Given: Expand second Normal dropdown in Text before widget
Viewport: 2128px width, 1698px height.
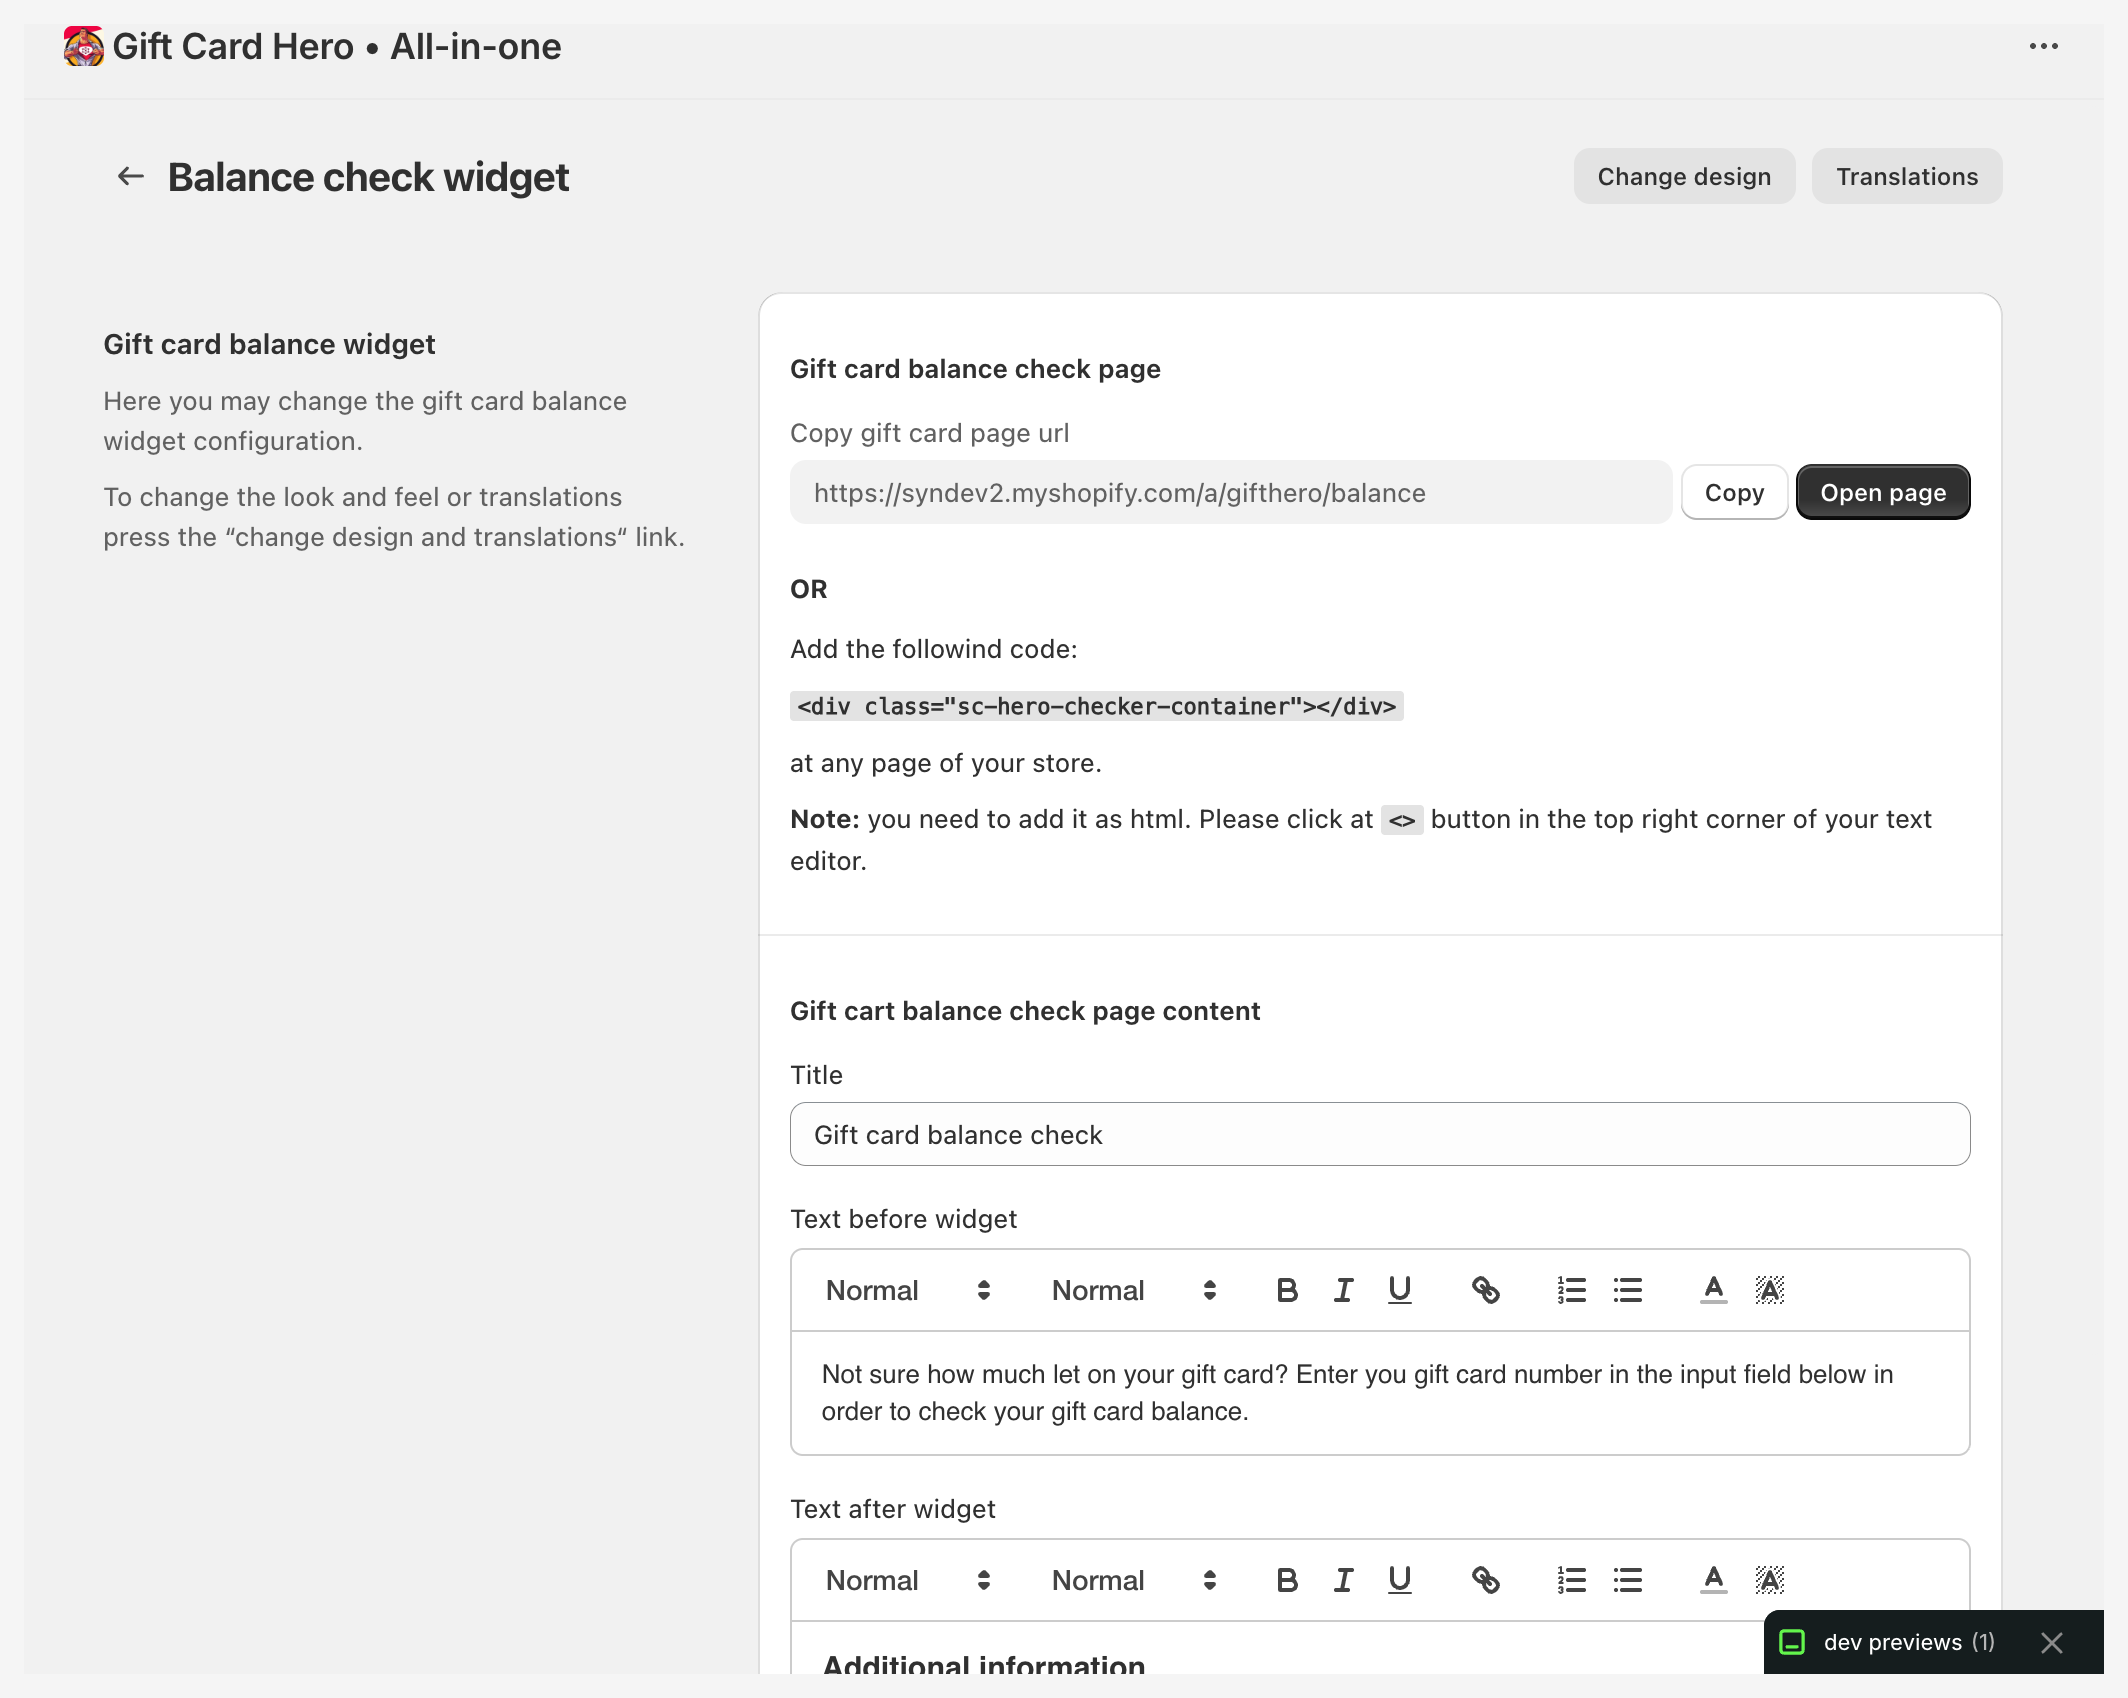Looking at the screenshot, I should coord(1133,1290).
